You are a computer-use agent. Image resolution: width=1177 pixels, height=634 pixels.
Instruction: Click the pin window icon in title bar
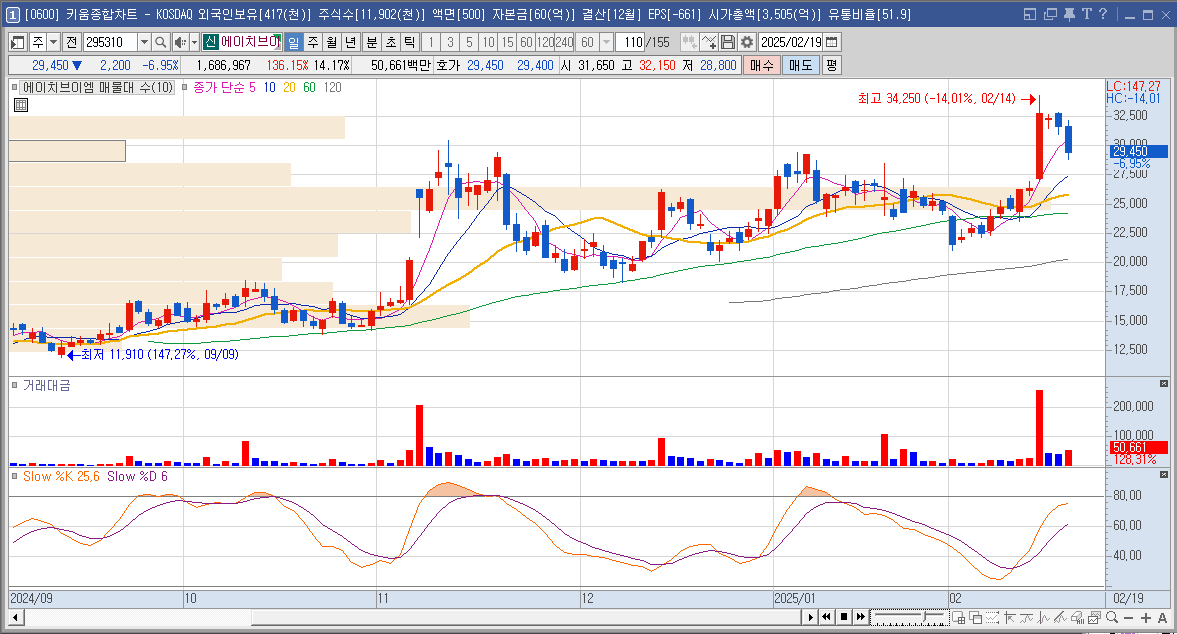[x=1069, y=14]
